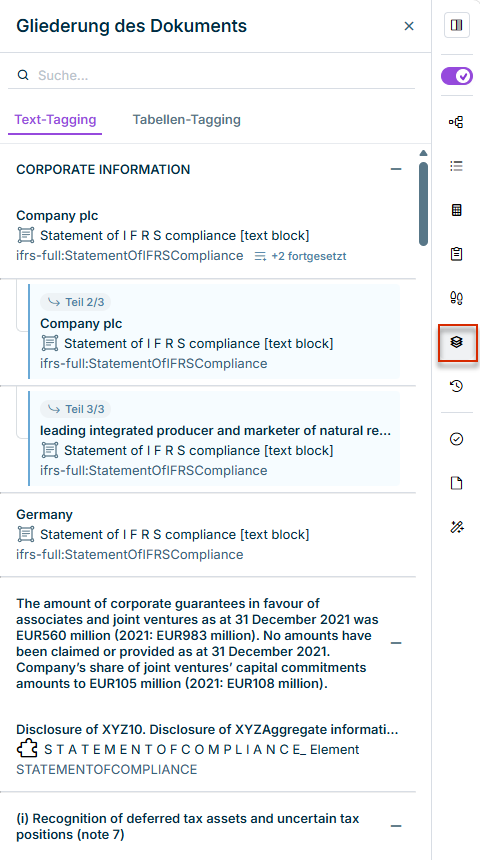Open the clipboard icon in sidebar

pyautogui.click(x=456, y=254)
